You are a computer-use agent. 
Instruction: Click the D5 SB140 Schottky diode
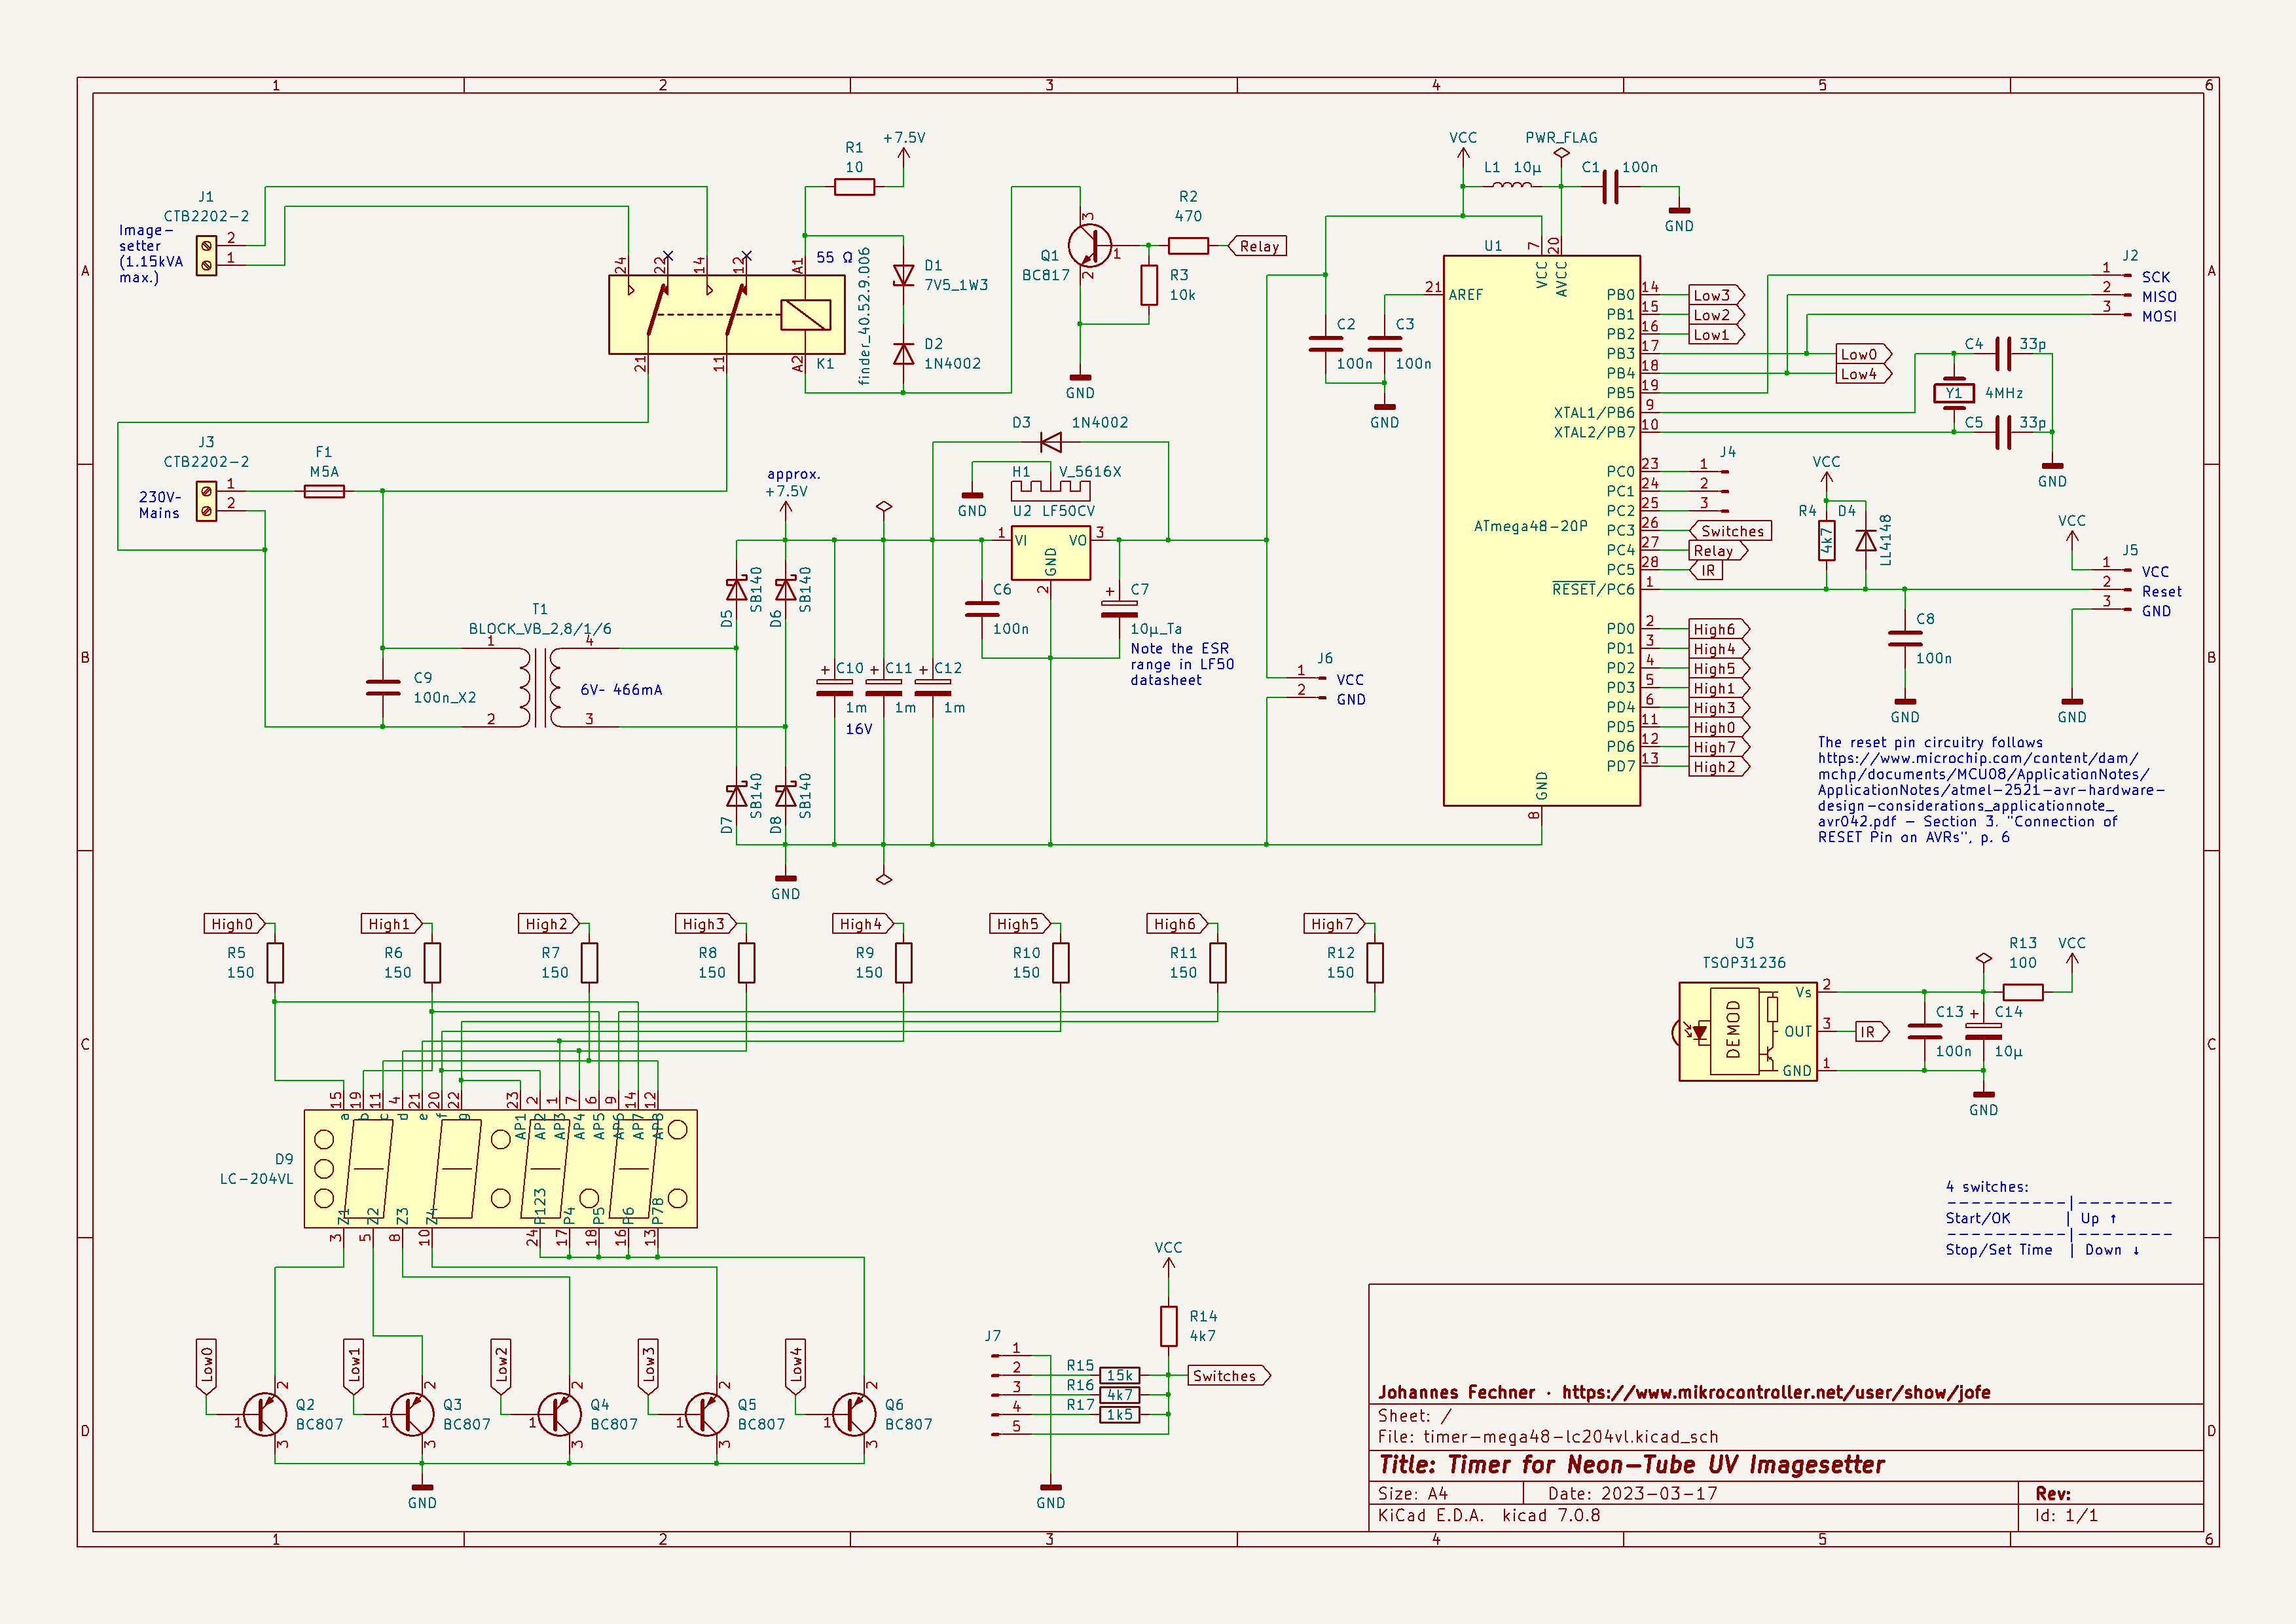[x=736, y=589]
